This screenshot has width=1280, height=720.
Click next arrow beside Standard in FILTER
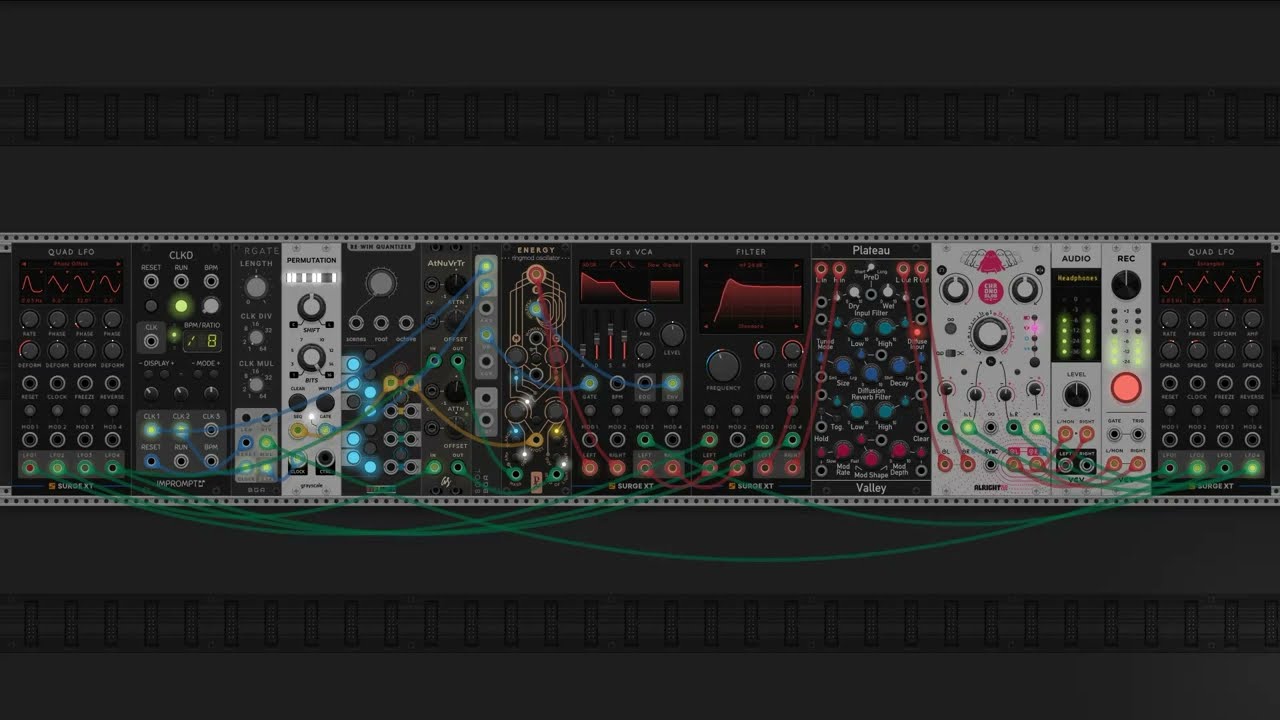click(x=798, y=325)
